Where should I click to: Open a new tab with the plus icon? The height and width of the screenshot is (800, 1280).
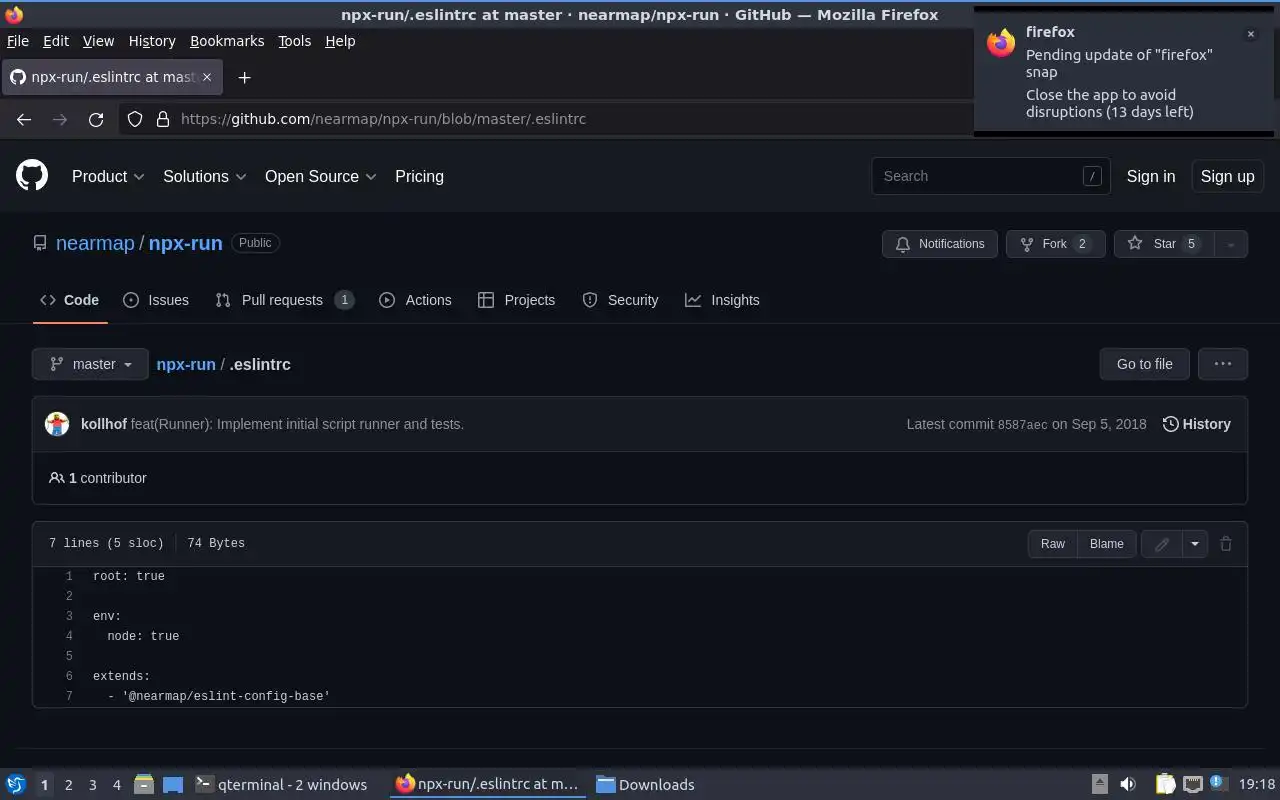point(244,77)
